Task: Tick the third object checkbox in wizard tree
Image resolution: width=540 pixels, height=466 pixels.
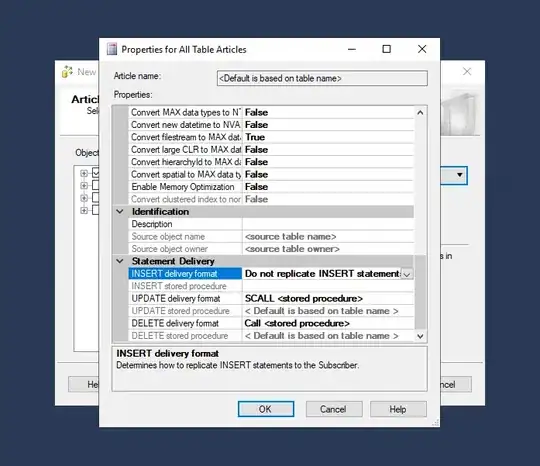Action: pos(95,197)
